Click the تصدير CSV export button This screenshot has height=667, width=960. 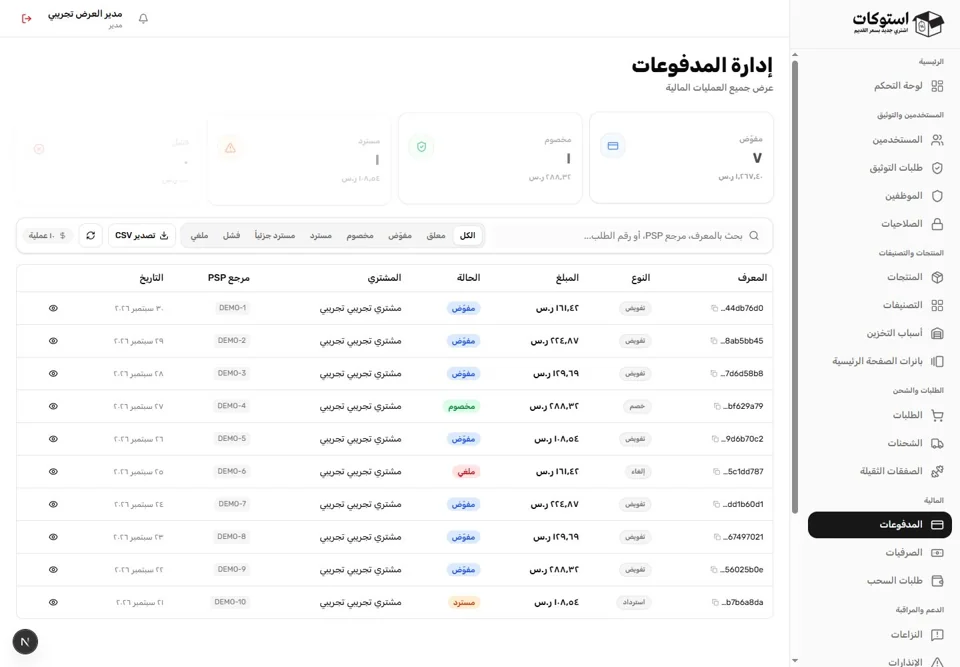point(142,235)
